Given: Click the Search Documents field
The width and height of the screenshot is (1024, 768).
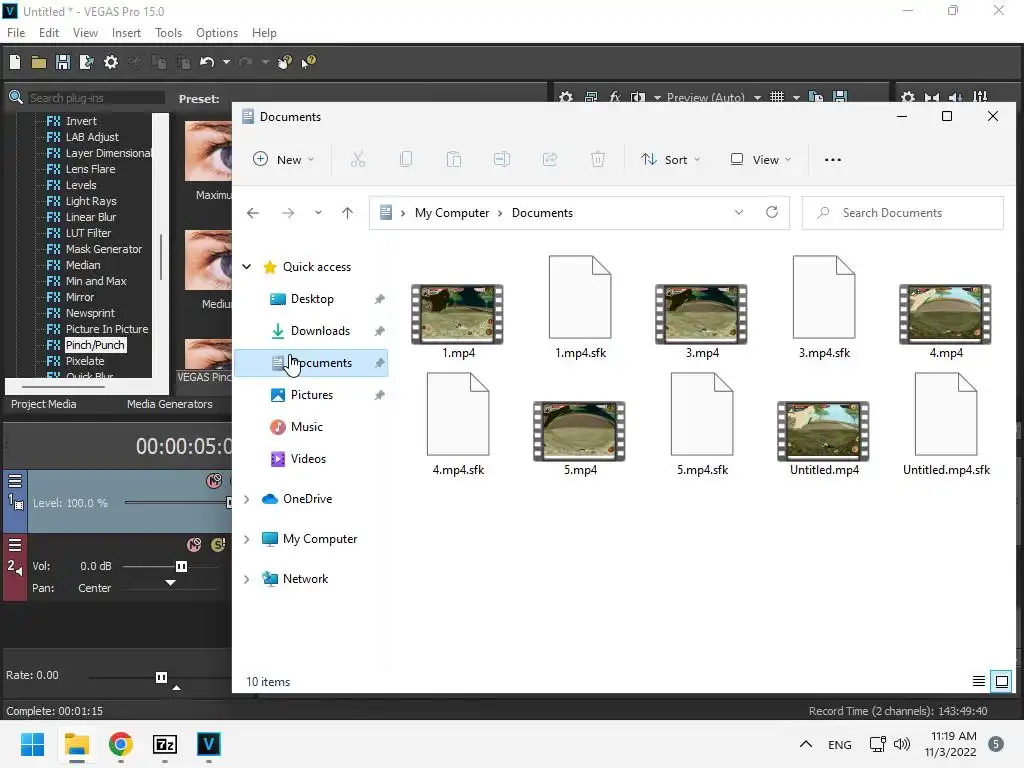Looking at the screenshot, I should click(x=903, y=213).
